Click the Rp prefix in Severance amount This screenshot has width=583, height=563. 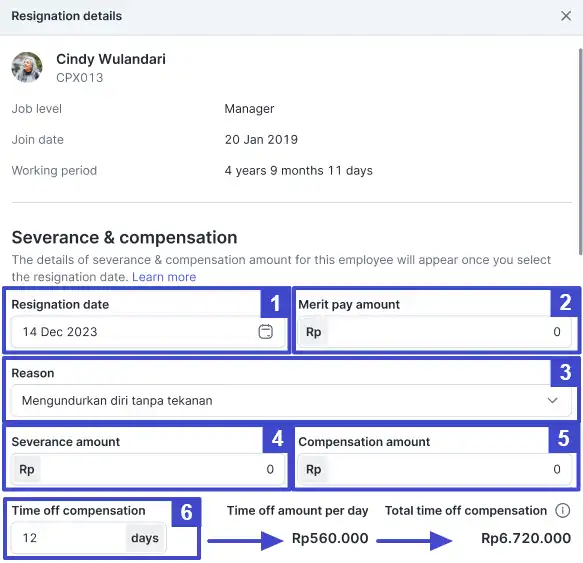[x=27, y=469]
